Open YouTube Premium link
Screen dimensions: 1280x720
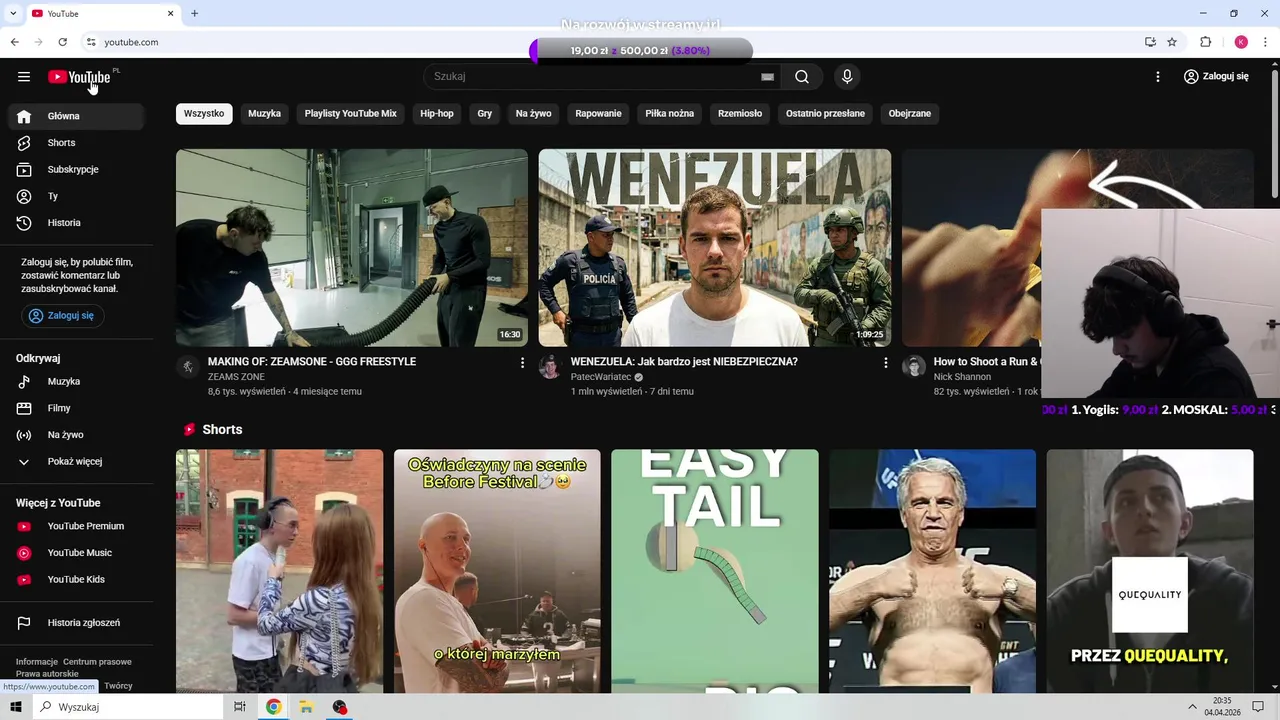[x=76, y=526]
